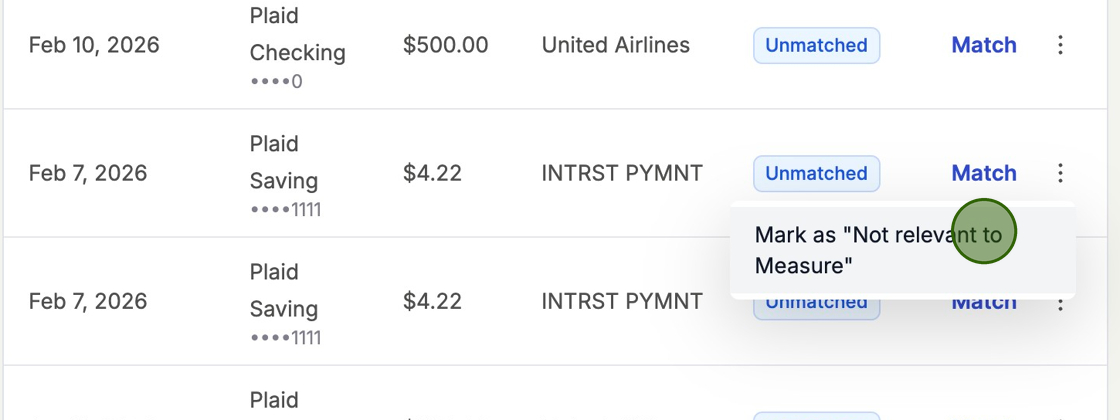
Task: Open three-dot menu for upper INTRST PYMNT row
Action: point(1060,173)
